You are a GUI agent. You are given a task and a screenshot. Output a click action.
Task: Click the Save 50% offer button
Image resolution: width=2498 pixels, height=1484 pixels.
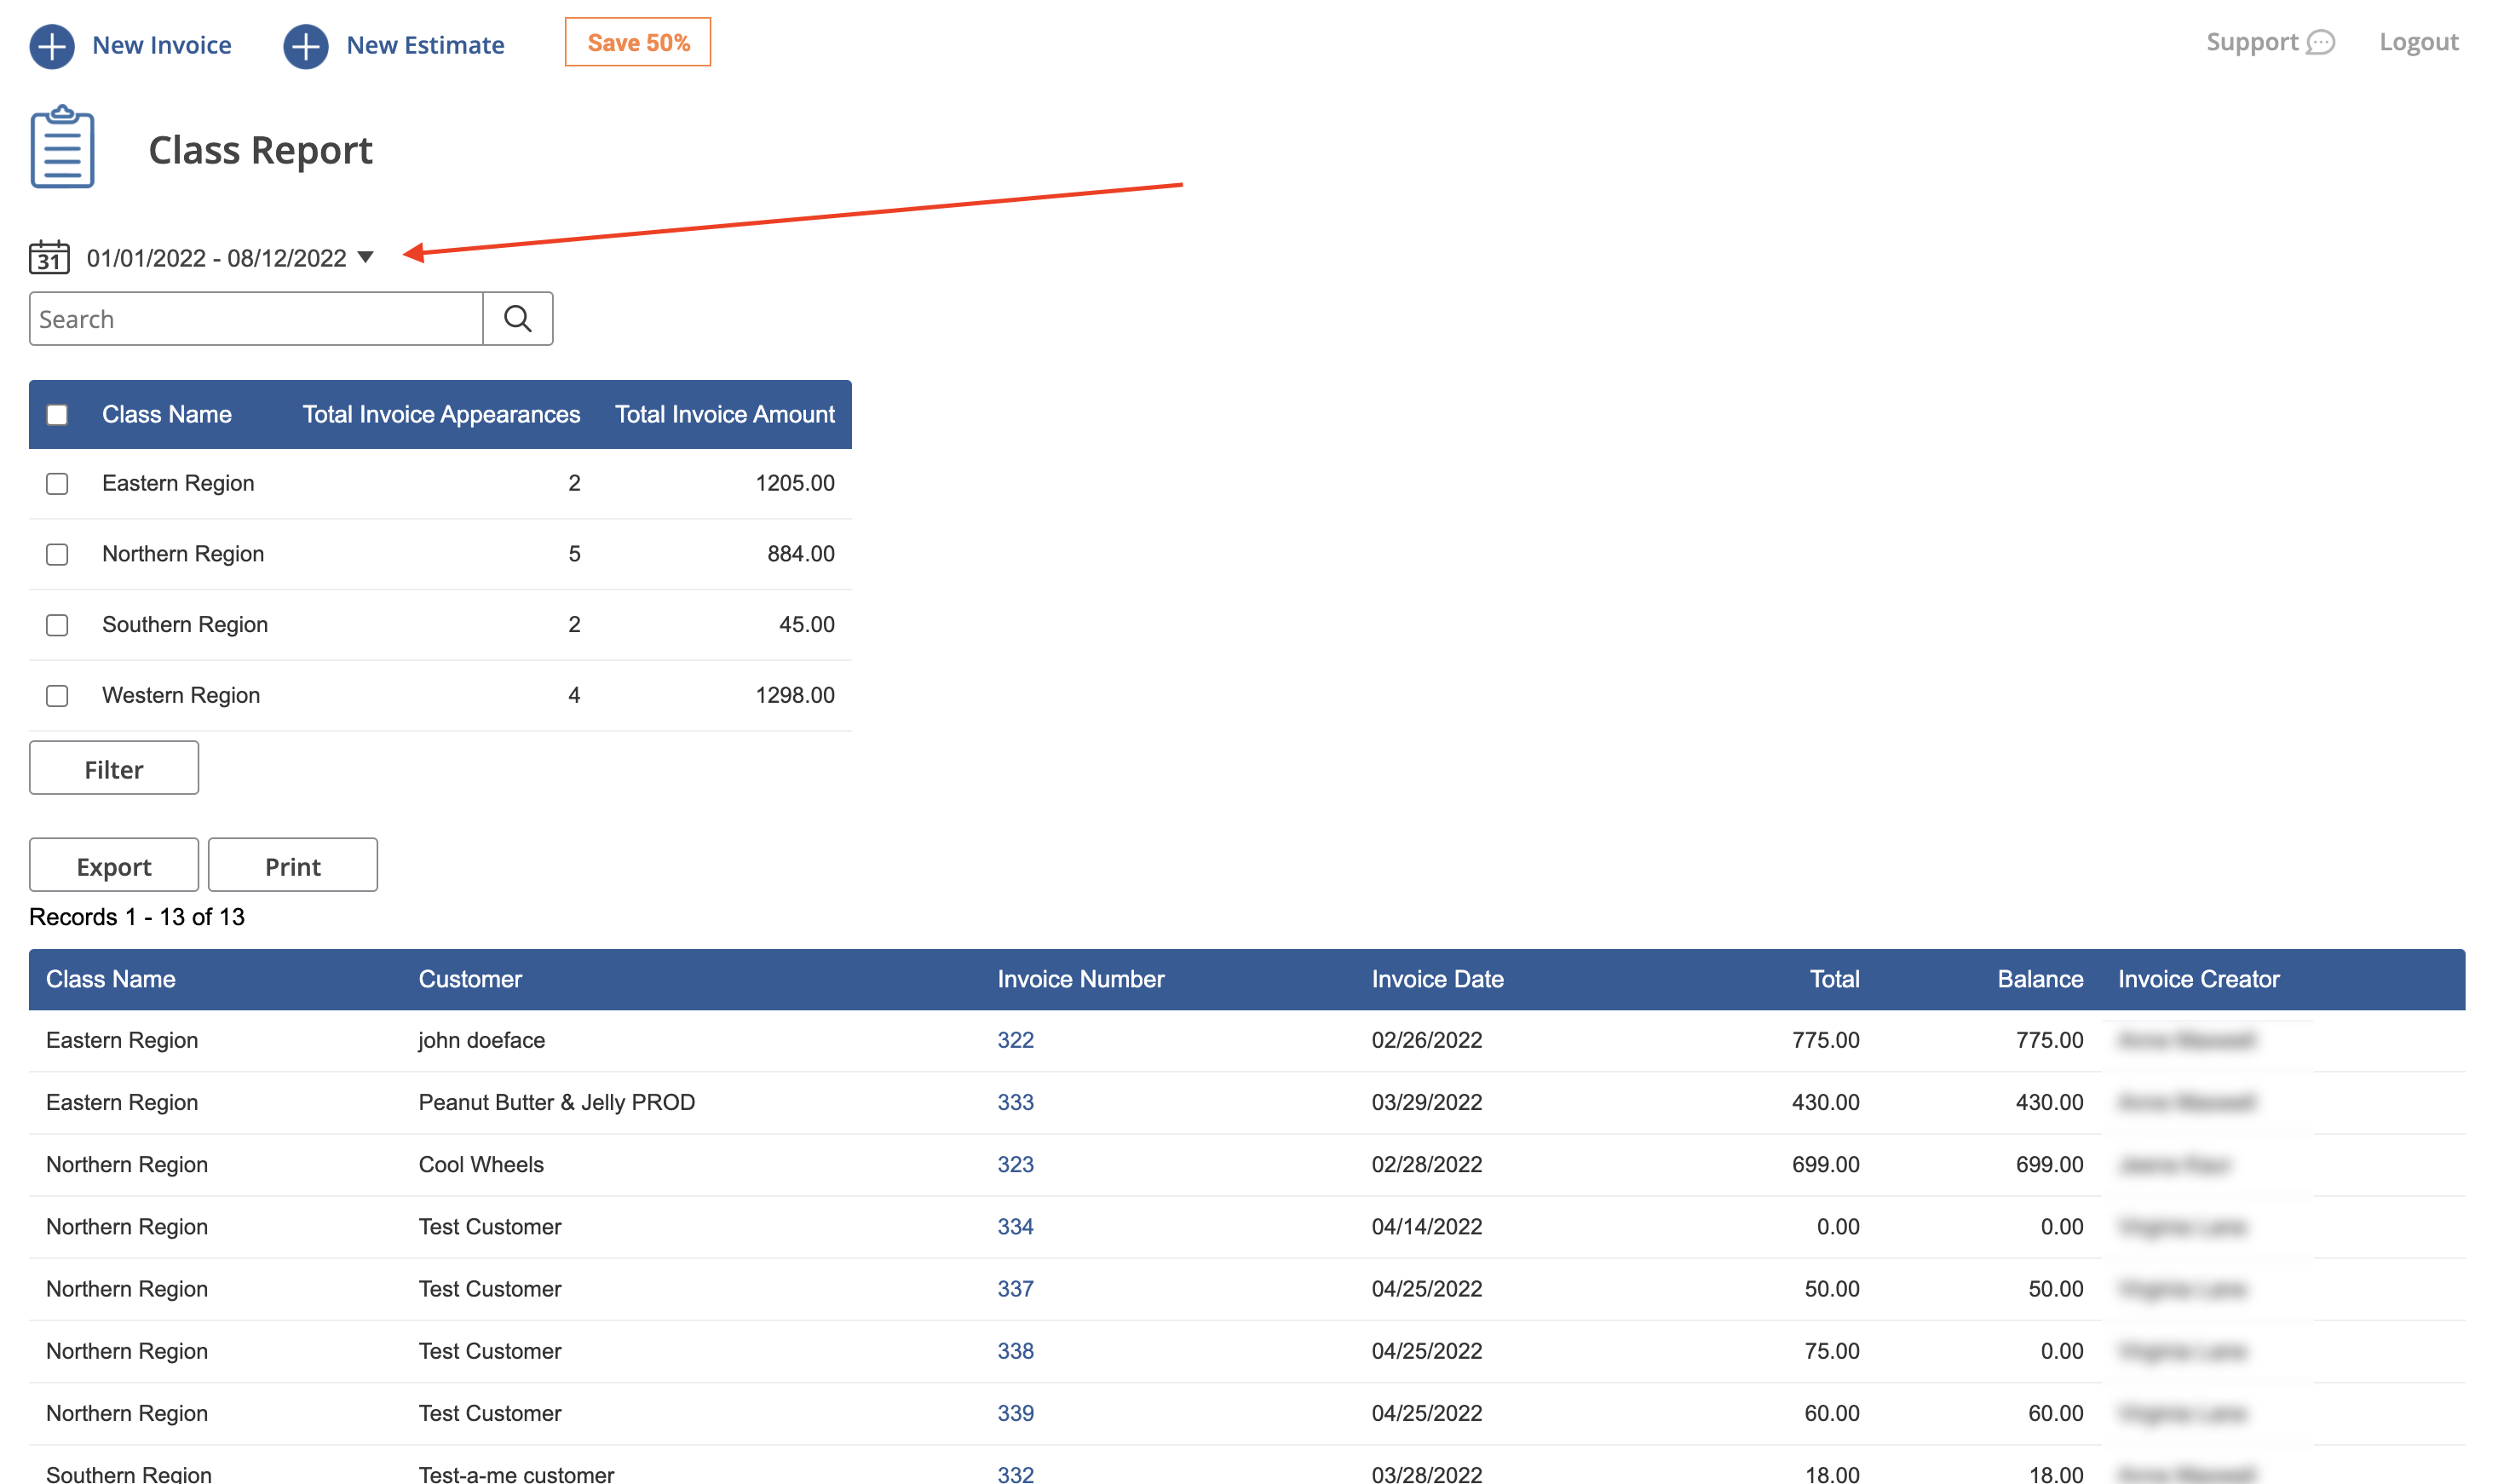638,42
